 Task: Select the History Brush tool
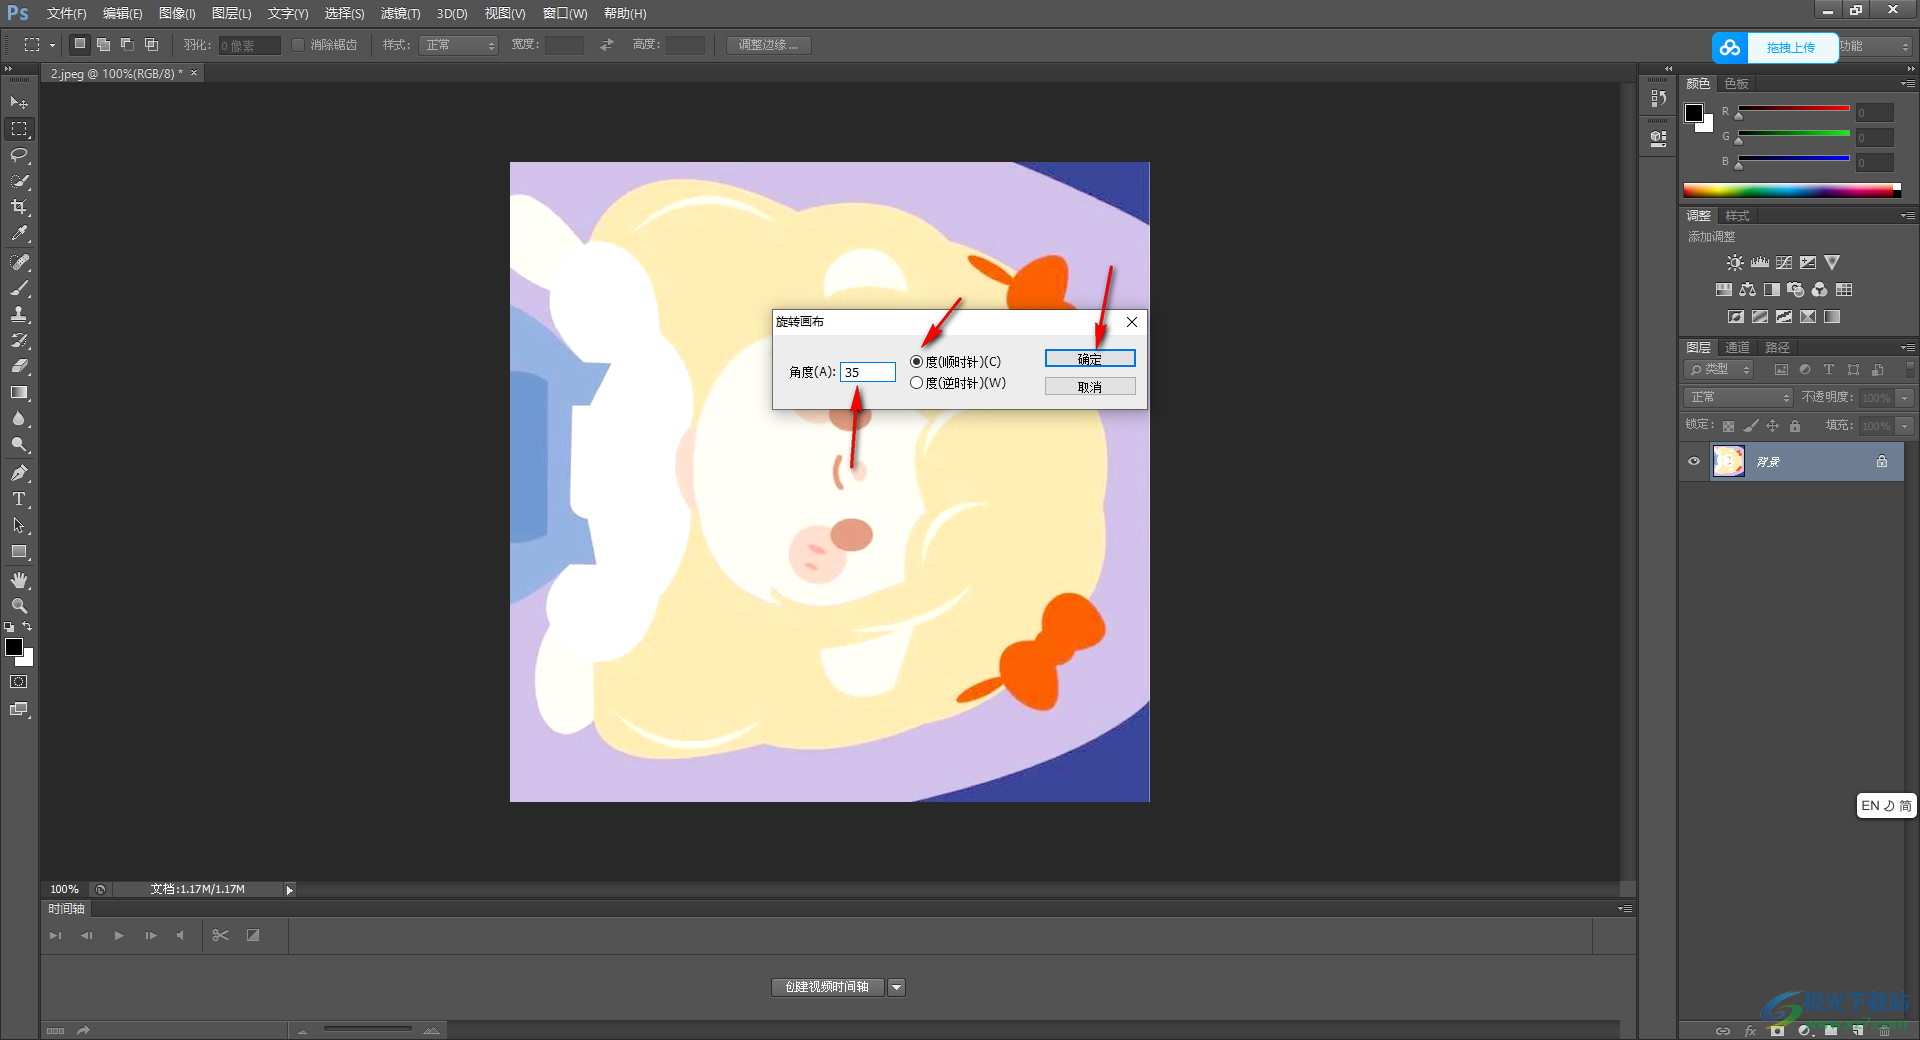pyautogui.click(x=19, y=340)
